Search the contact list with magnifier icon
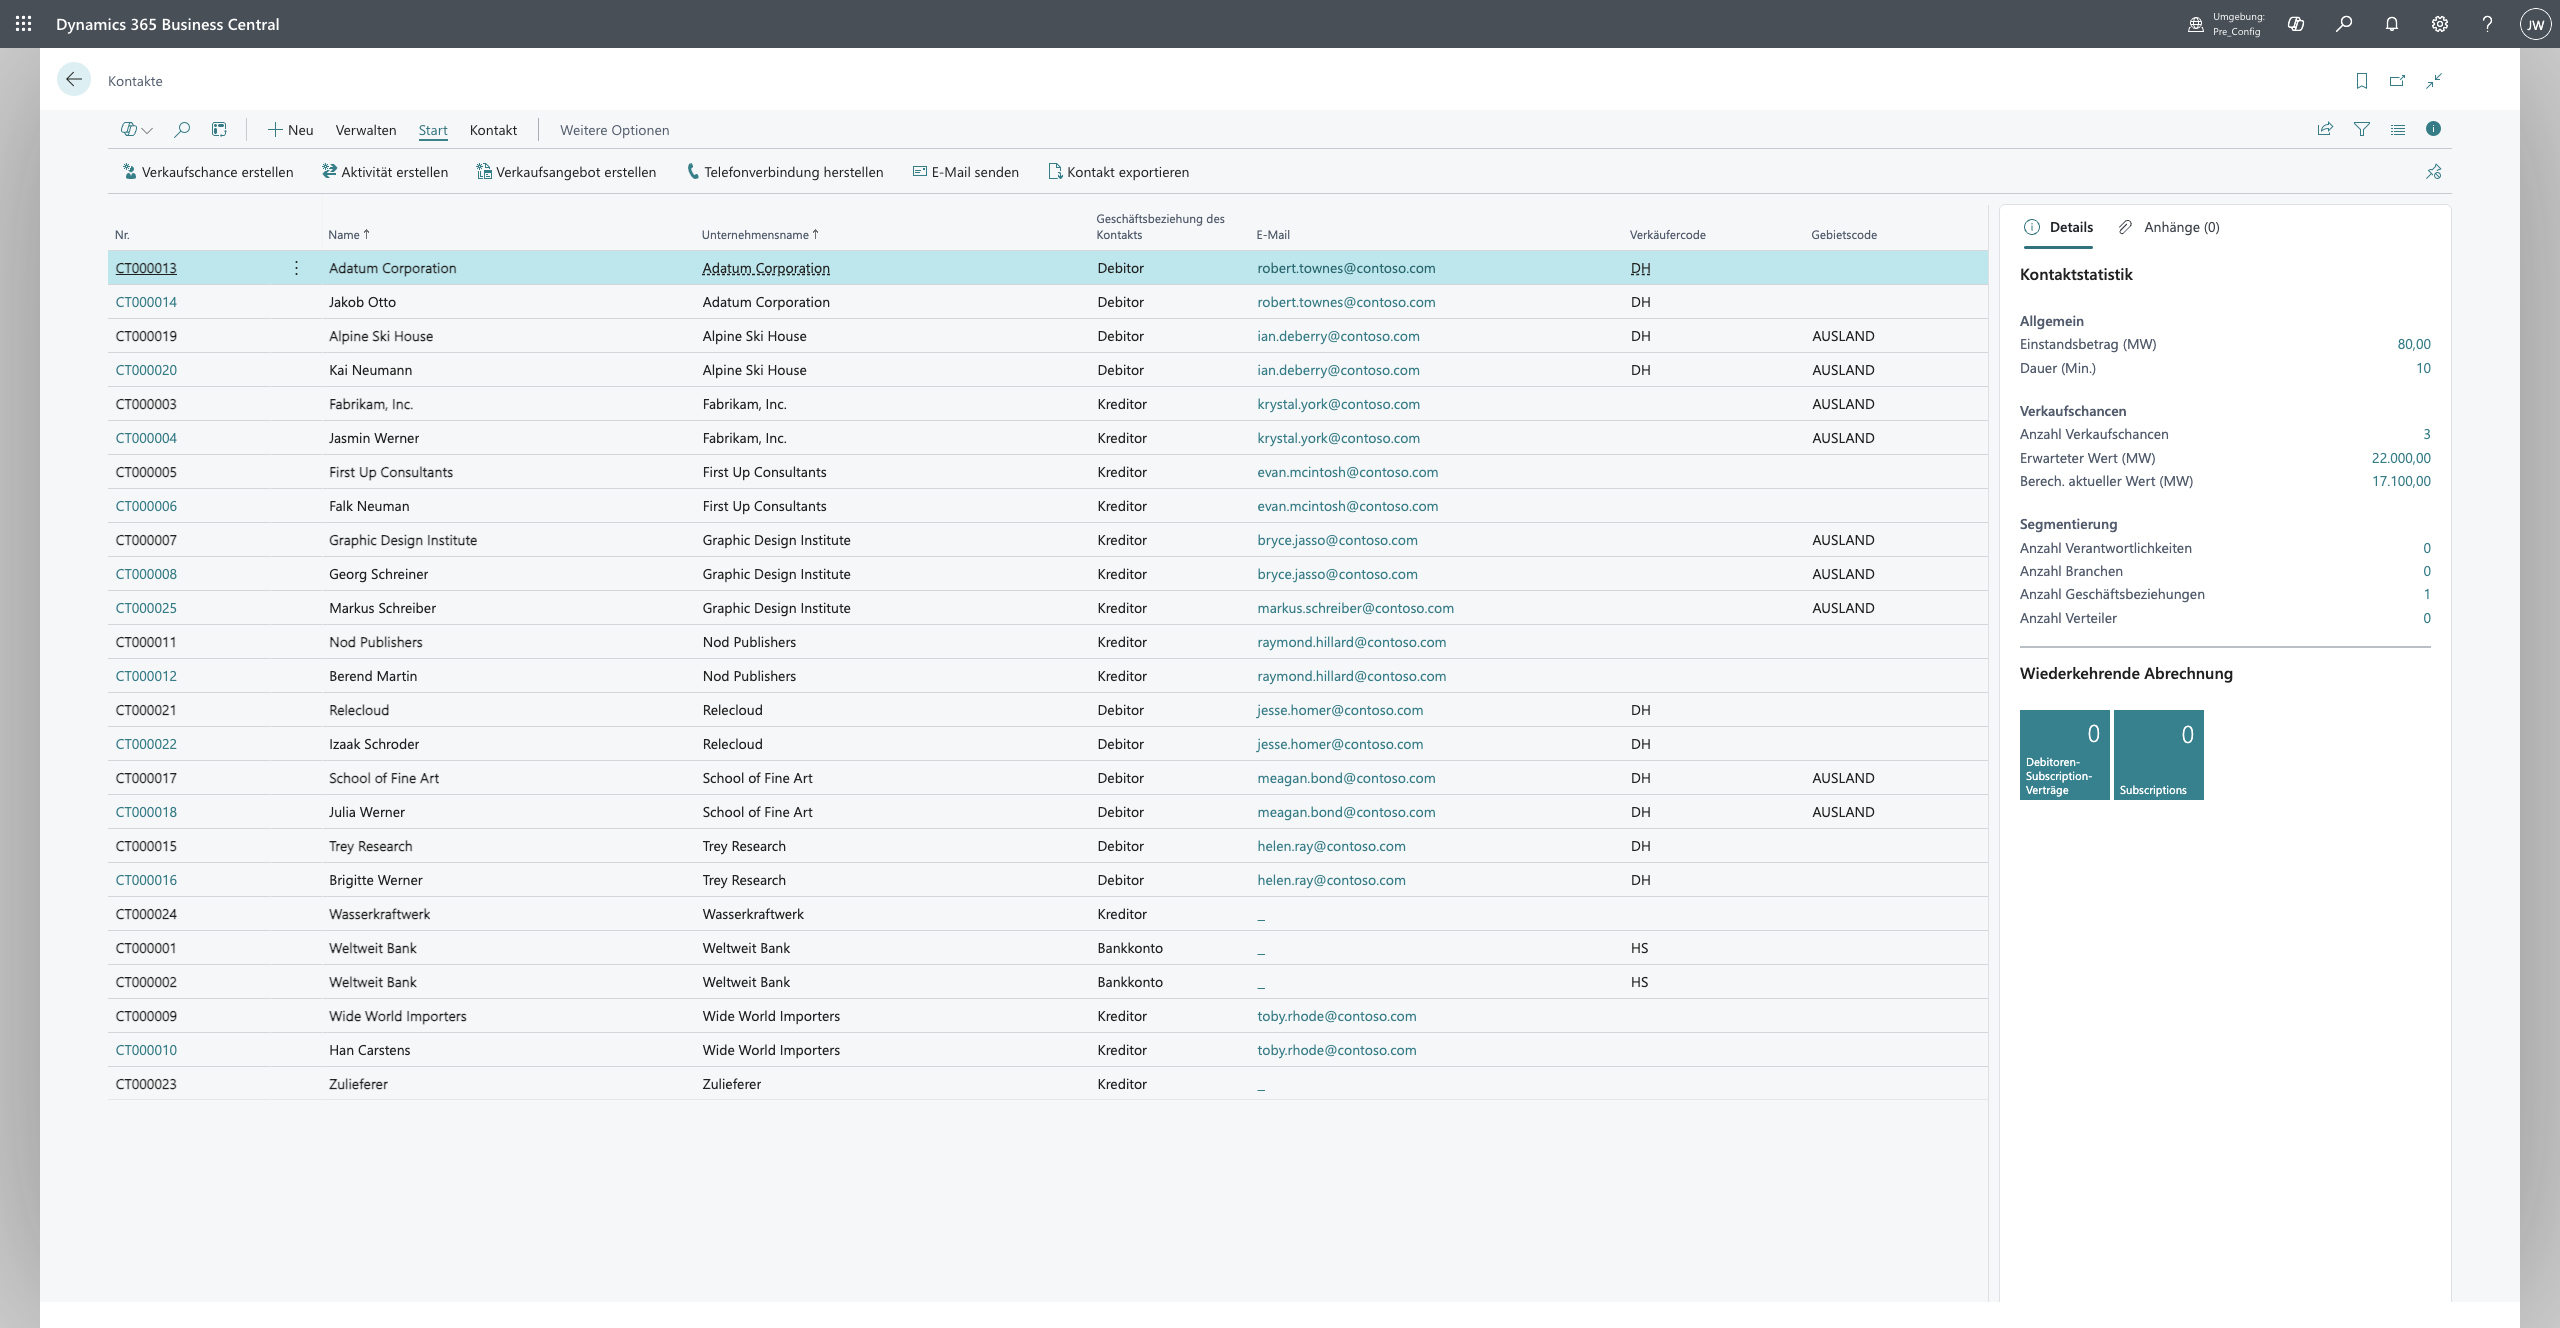This screenshot has width=2560, height=1328. [182, 130]
